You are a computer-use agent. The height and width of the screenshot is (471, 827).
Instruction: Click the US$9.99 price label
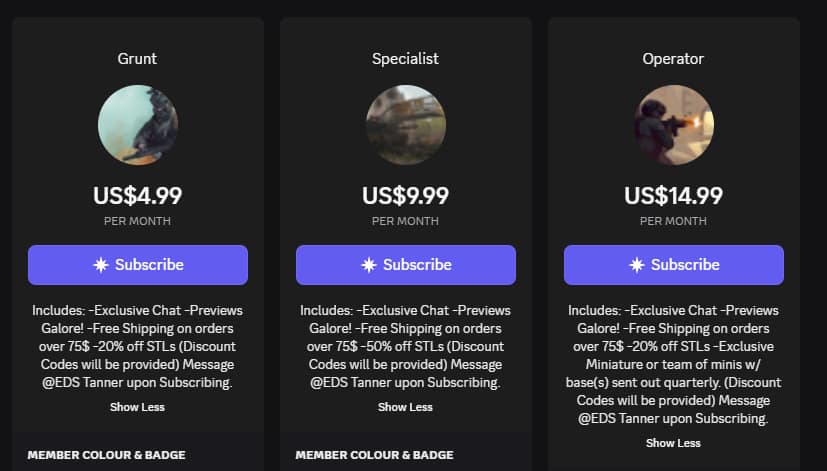tap(405, 196)
